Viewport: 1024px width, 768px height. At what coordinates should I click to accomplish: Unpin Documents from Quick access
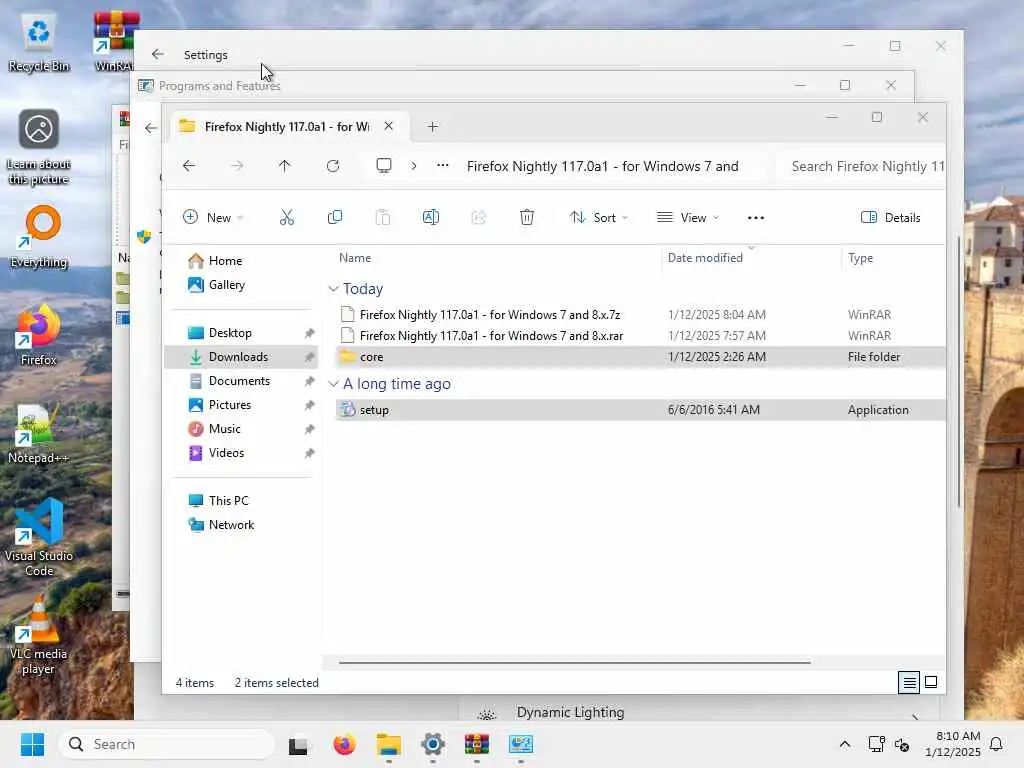click(x=310, y=381)
